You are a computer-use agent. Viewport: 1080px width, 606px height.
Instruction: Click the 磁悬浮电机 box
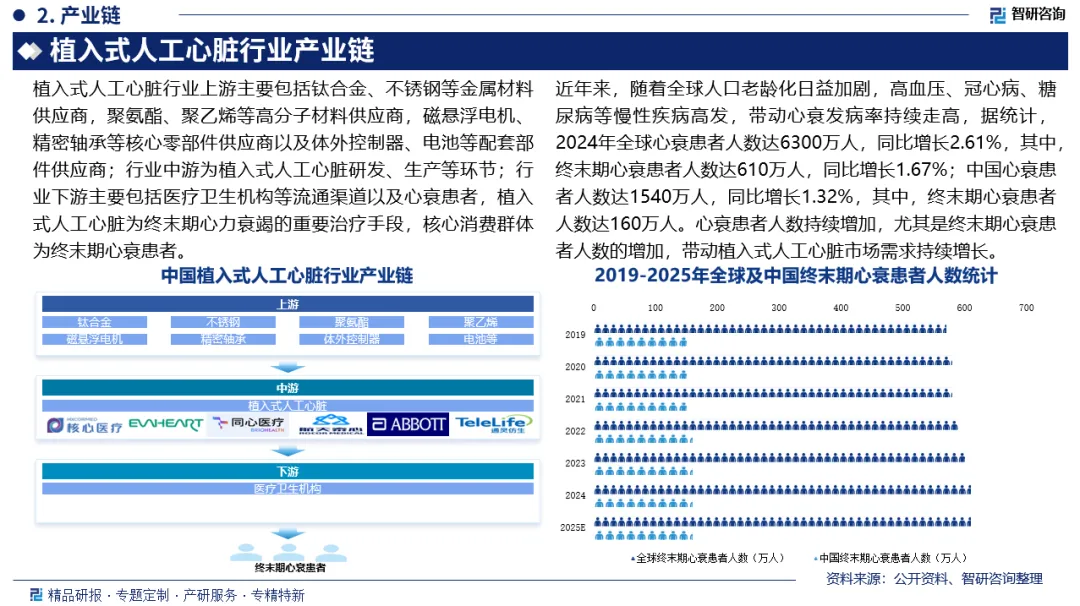(94, 339)
